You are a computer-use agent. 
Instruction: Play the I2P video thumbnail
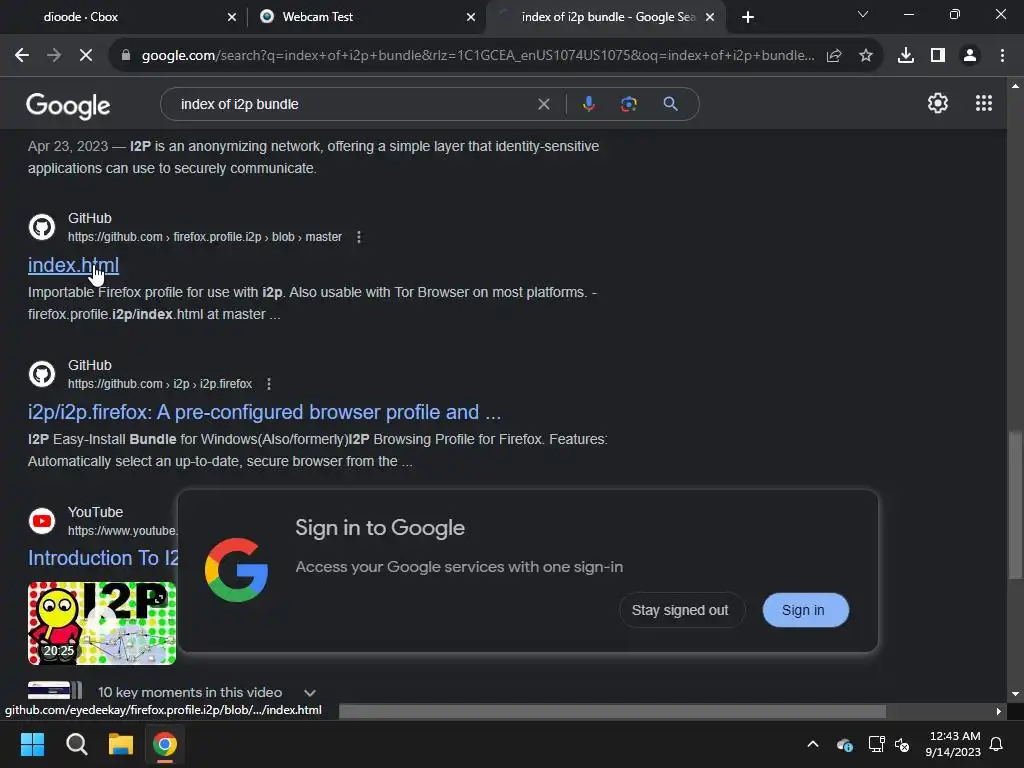[x=102, y=623]
